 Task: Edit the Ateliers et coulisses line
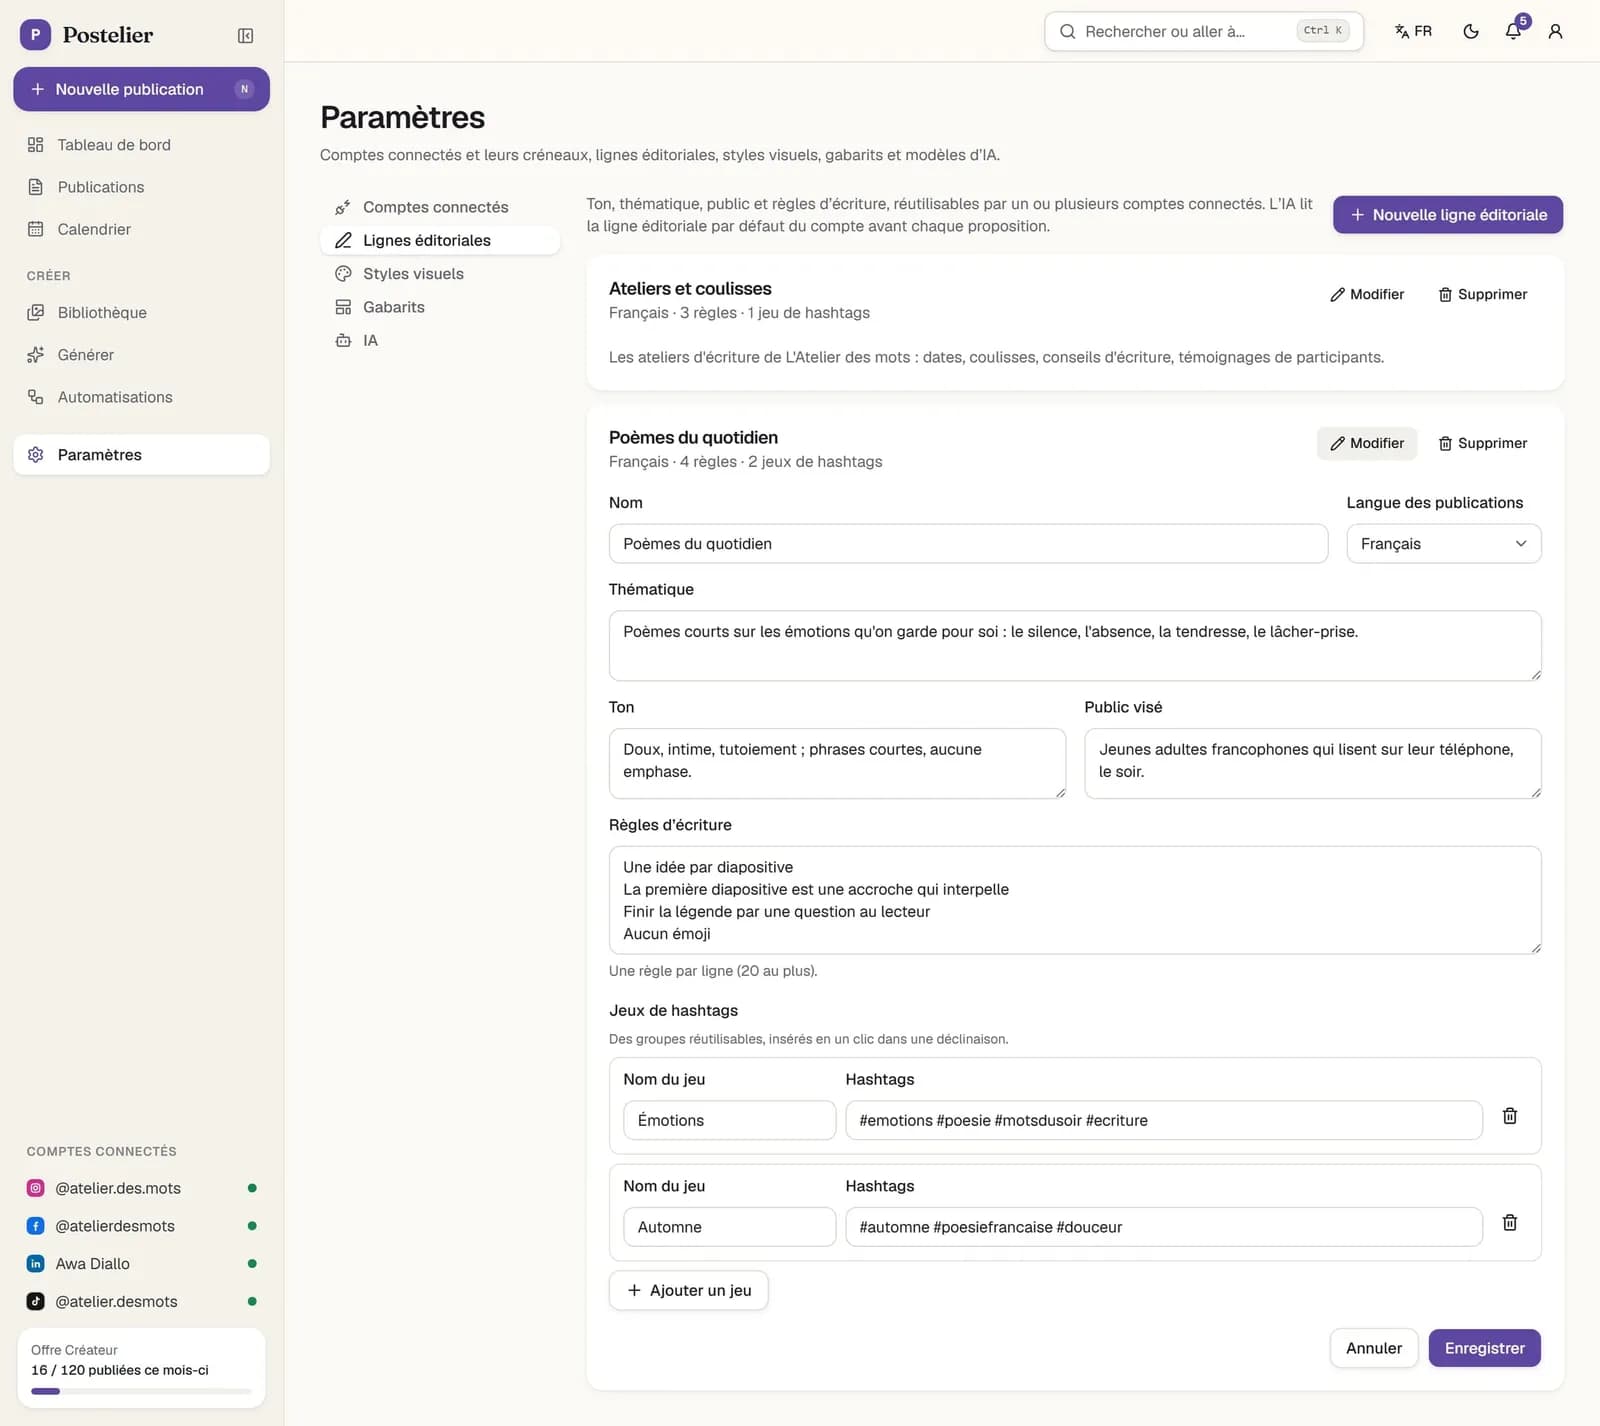coord(1367,294)
